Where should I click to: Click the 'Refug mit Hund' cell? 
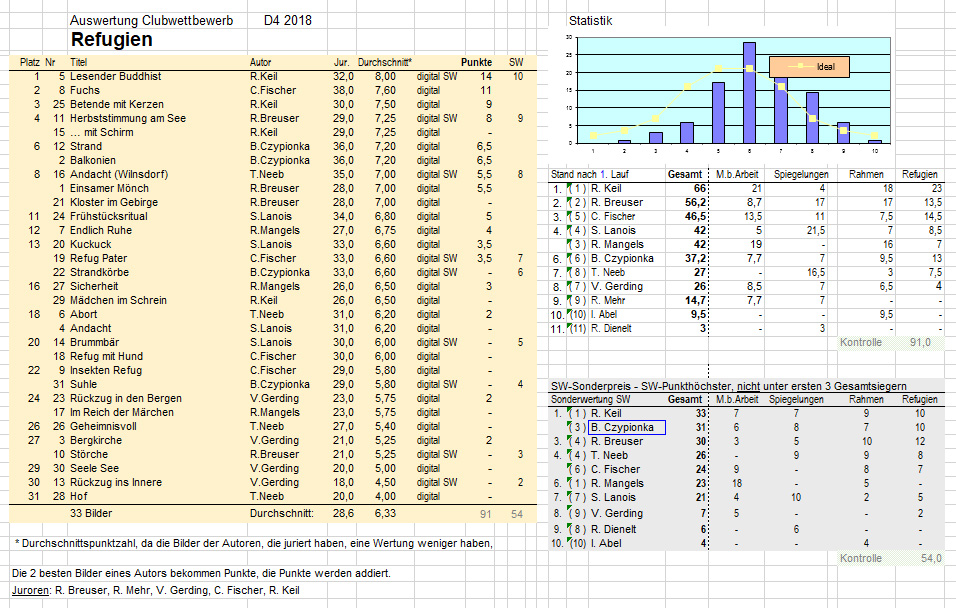pyautogui.click(x=107, y=357)
